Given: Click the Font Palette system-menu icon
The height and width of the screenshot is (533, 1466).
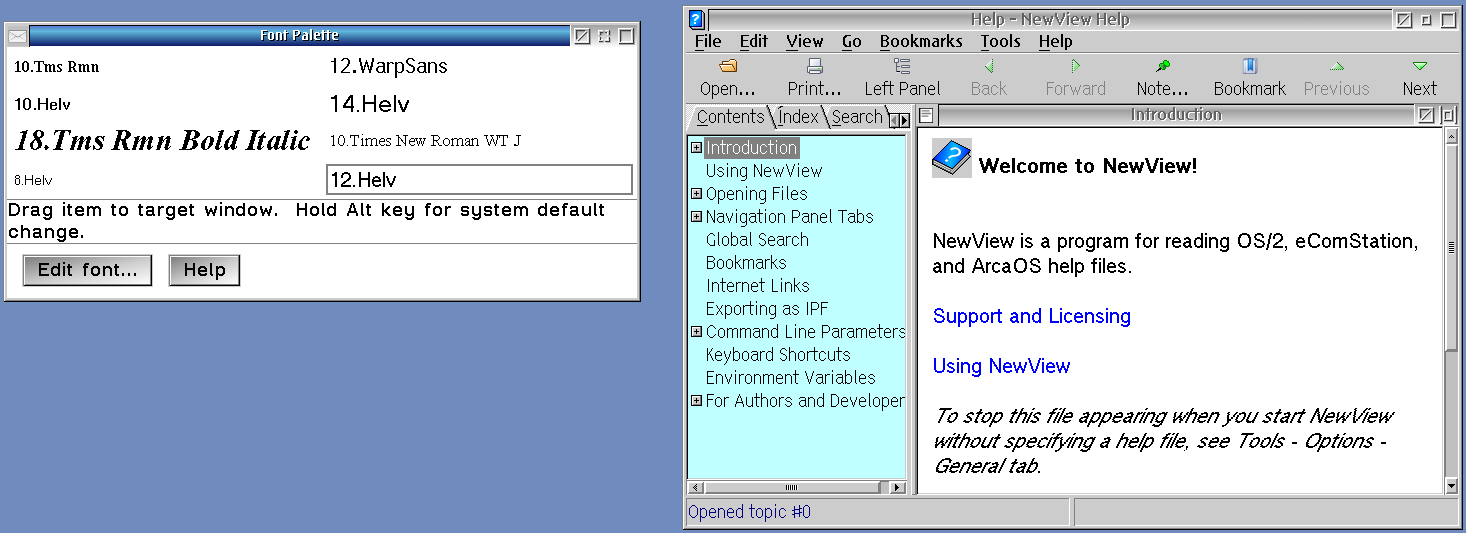Looking at the screenshot, I should point(17,36).
